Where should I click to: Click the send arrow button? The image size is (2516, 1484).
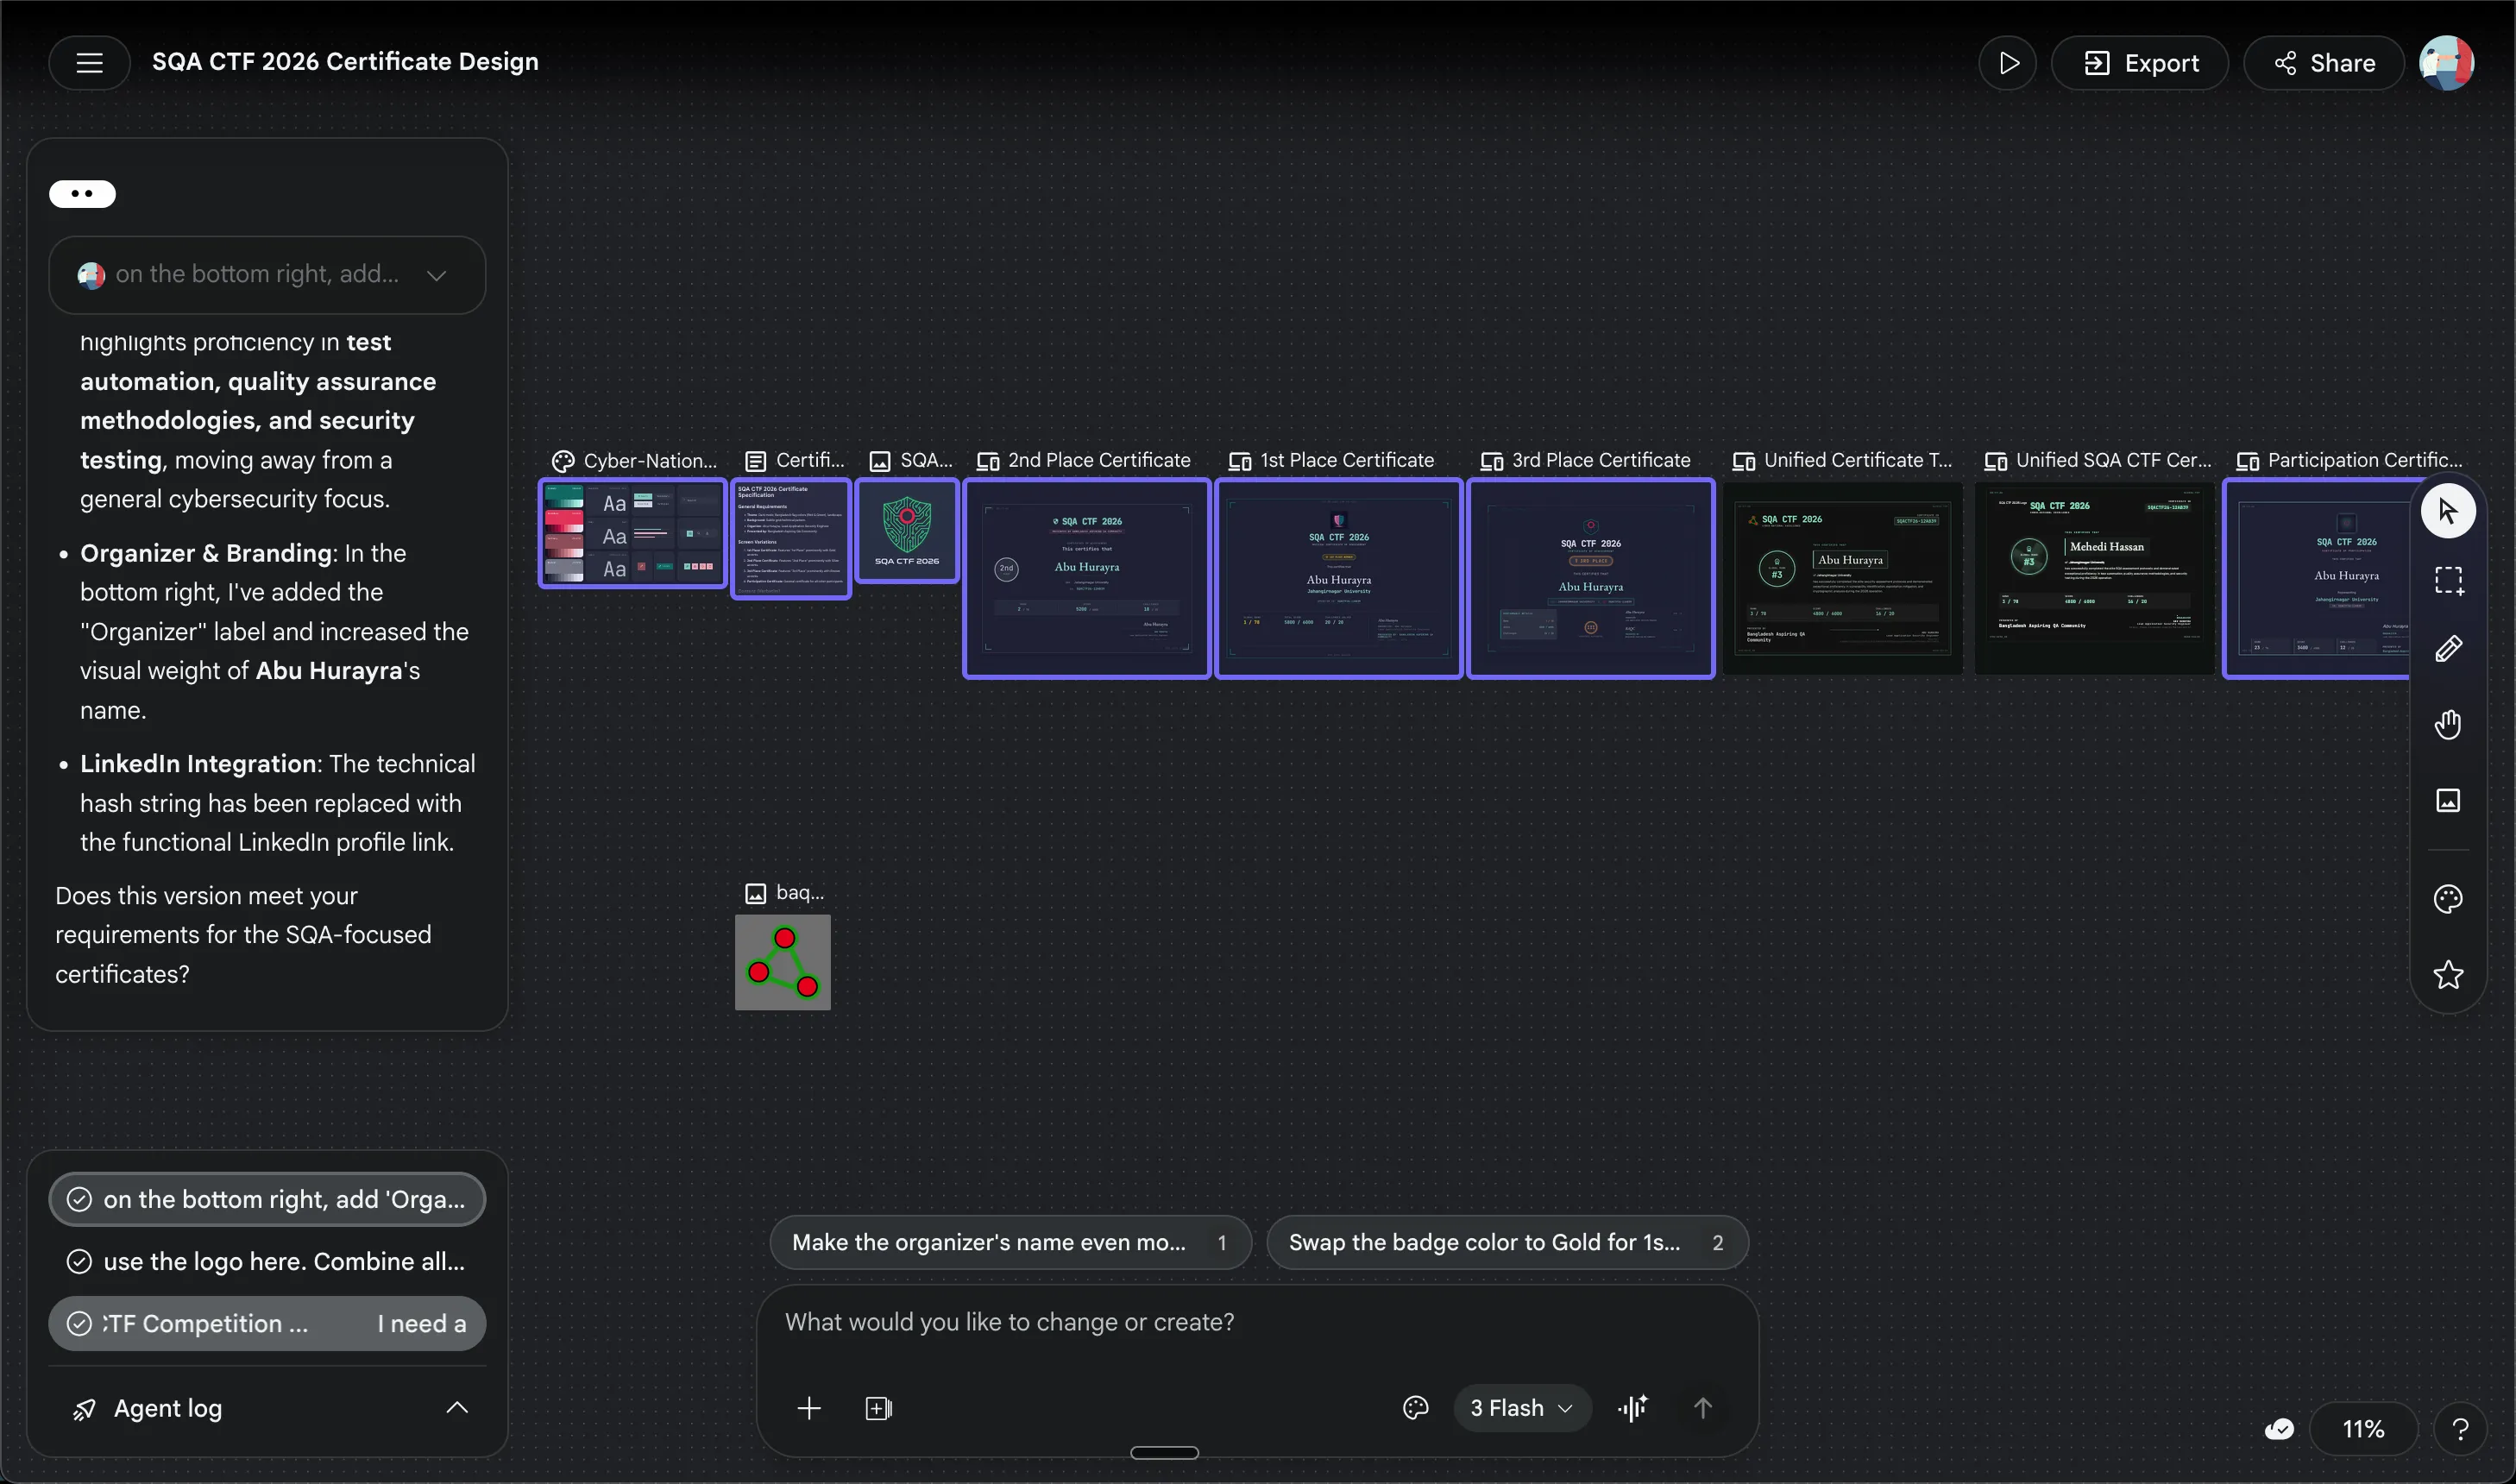[1703, 1408]
